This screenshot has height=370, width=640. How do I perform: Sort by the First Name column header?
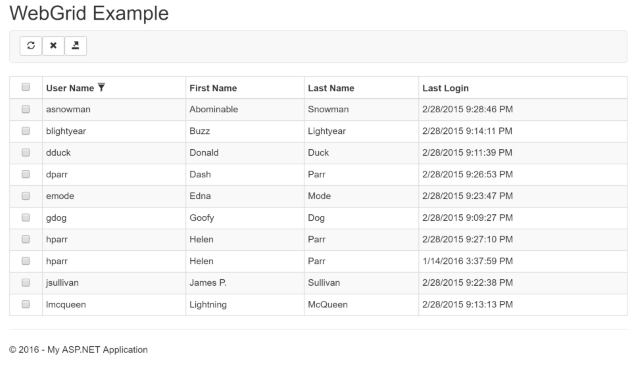pyautogui.click(x=213, y=88)
